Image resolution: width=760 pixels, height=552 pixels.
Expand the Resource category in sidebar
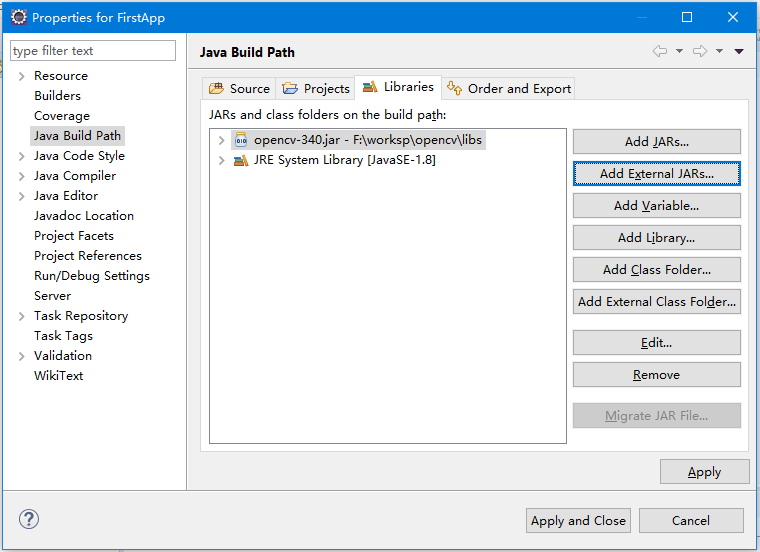[x=22, y=76]
